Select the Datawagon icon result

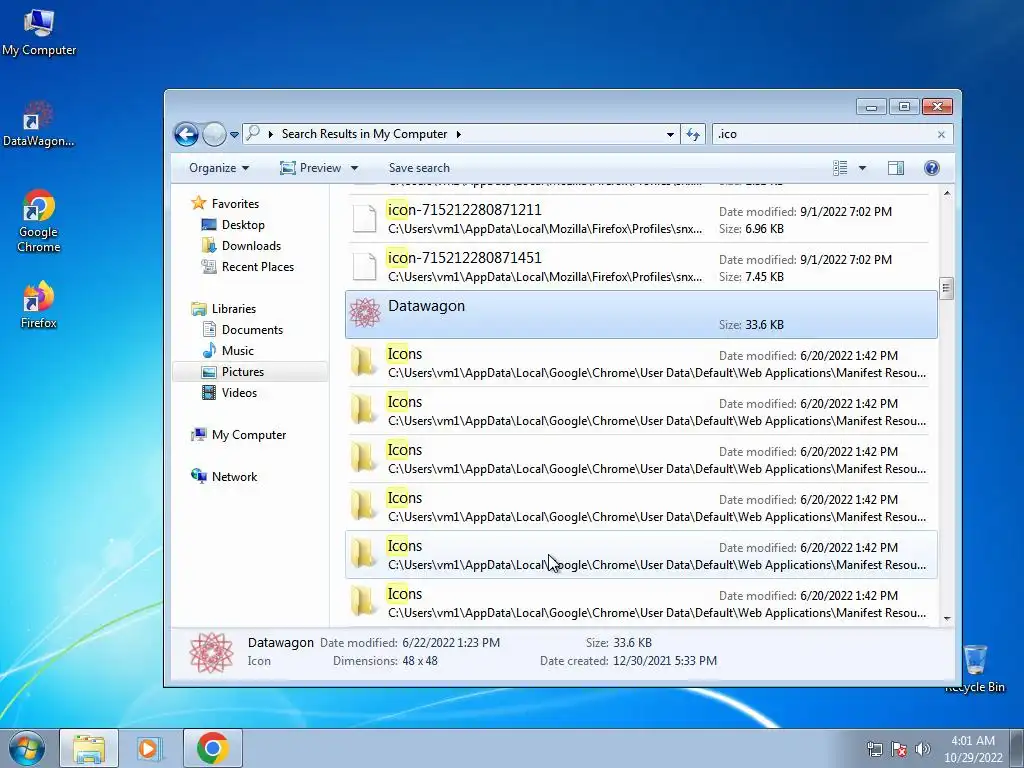(x=641, y=315)
